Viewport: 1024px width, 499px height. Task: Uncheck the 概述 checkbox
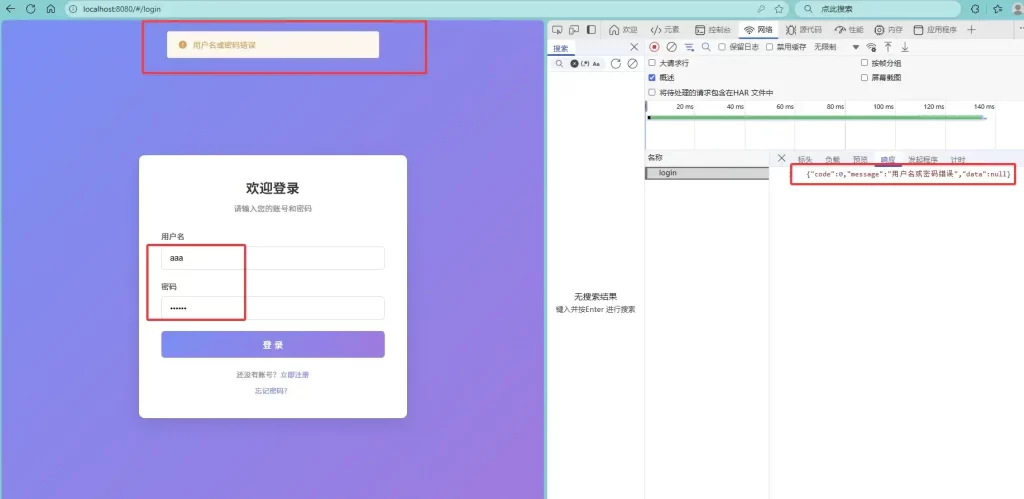(653, 77)
